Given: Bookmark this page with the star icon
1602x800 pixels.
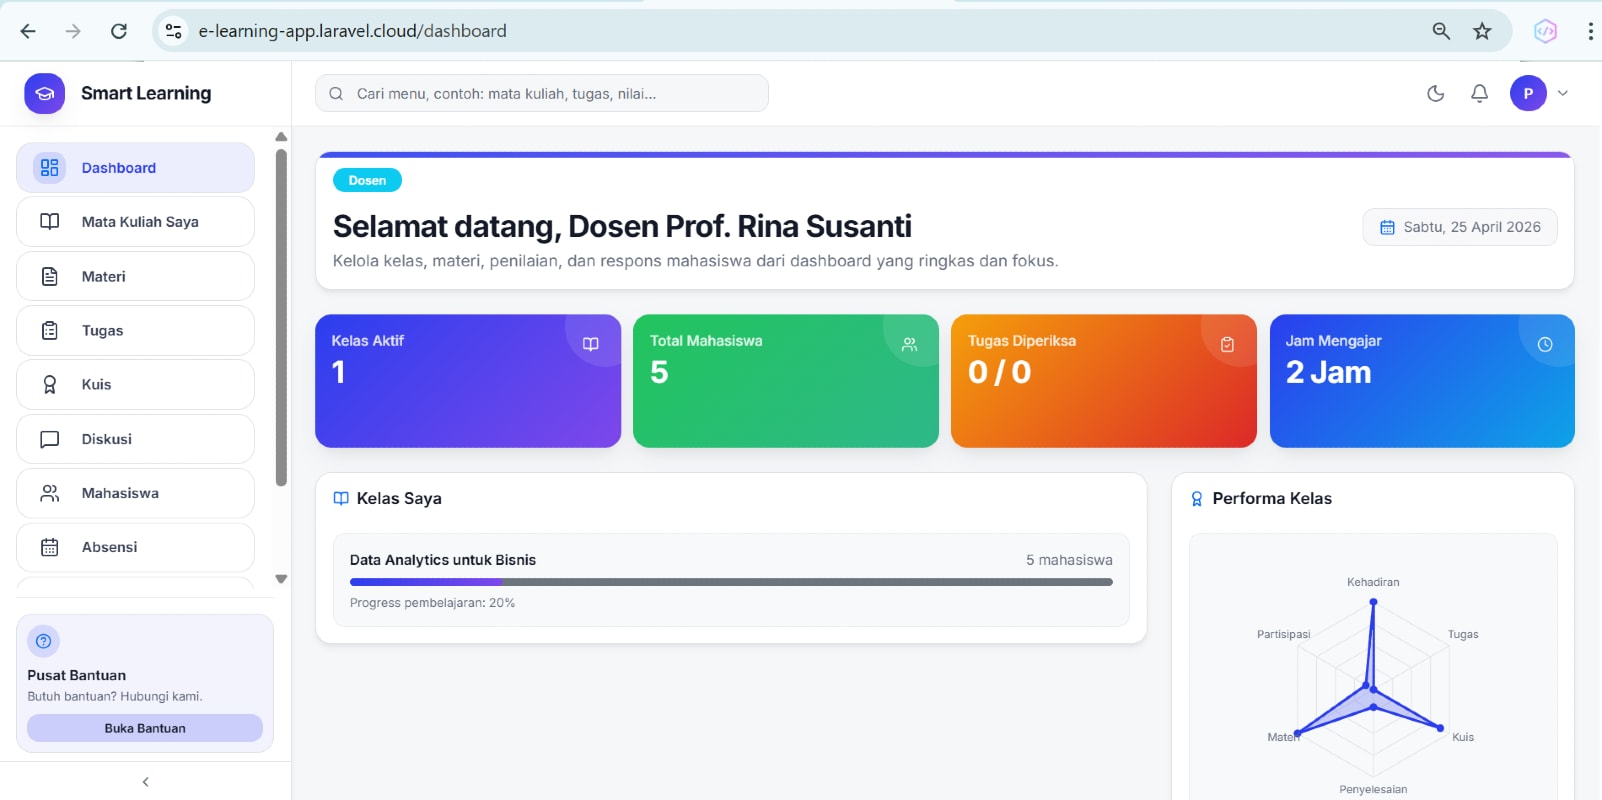Looking at the screenshot, I should coord(1482,31).
